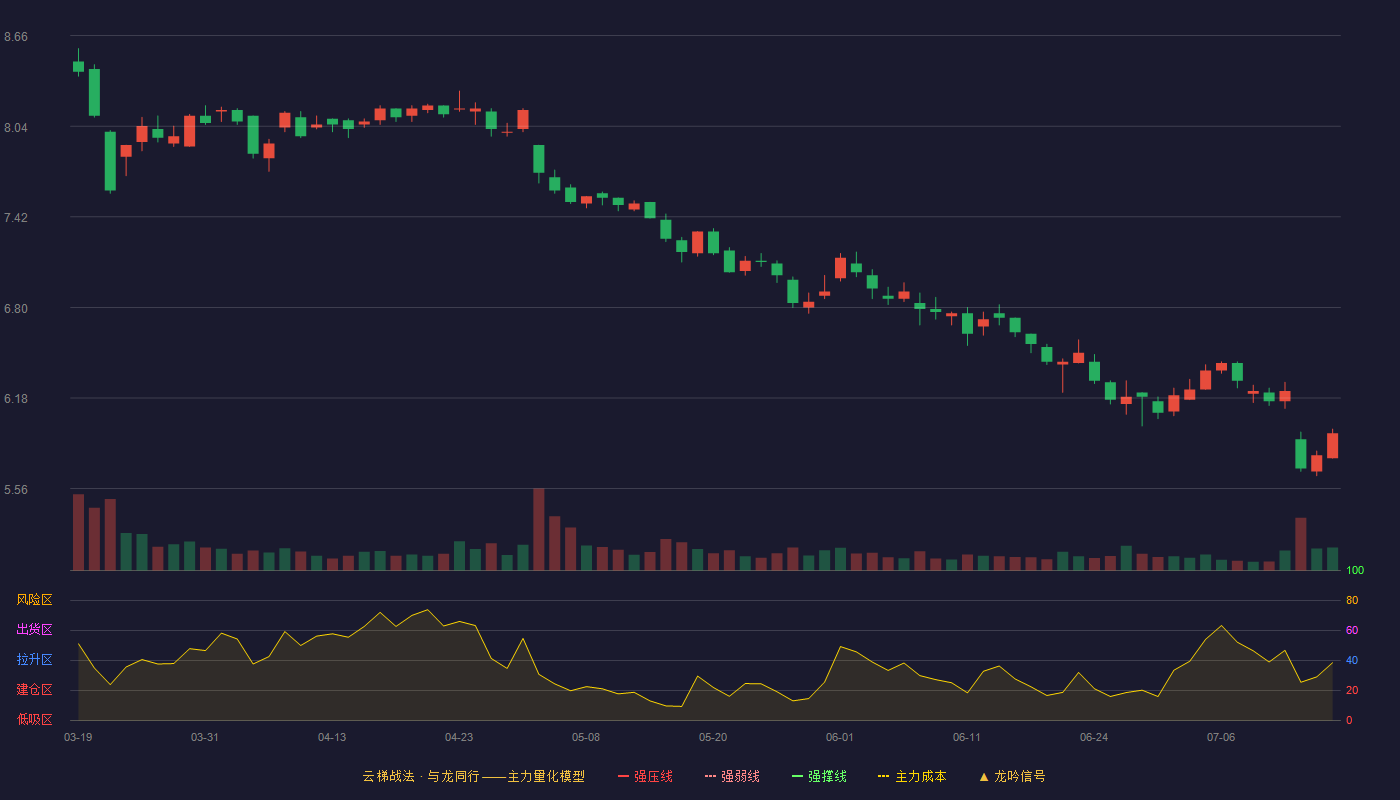Click the blue 40 indicator axis value
Image resolution: width=1400 pixels, height=800 pixels.
pos(1352,660)
